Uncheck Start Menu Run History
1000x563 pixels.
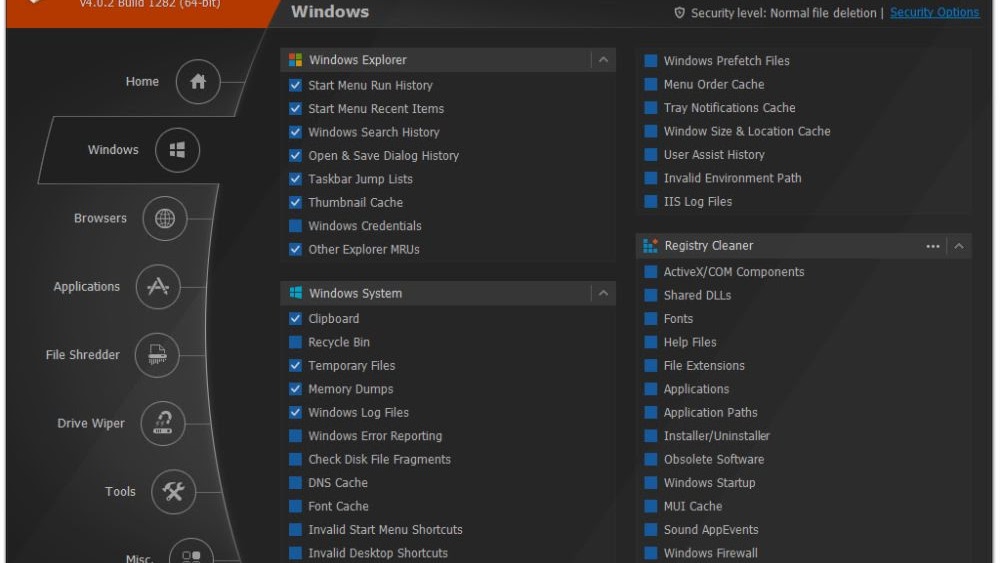point(295,85)
